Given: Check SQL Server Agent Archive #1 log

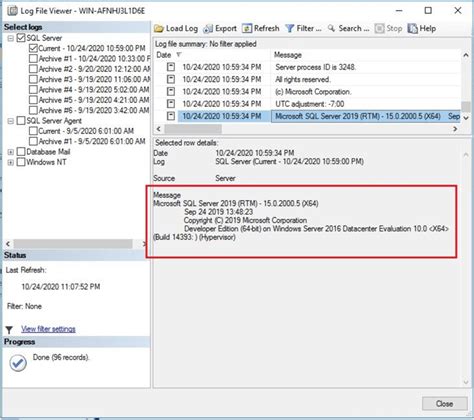Looking at the screenshot, I should pyautogui.click(x=33, y=141).
